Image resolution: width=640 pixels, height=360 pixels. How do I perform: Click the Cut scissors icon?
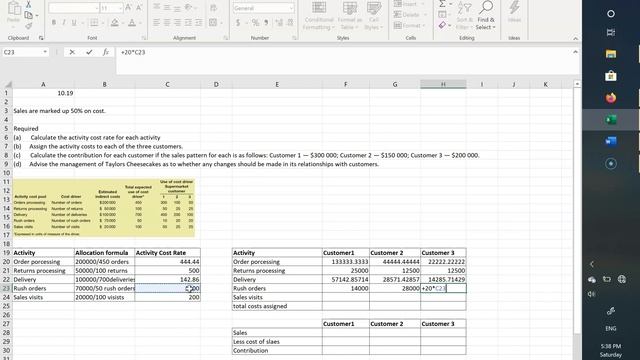[x=29, y=4]
